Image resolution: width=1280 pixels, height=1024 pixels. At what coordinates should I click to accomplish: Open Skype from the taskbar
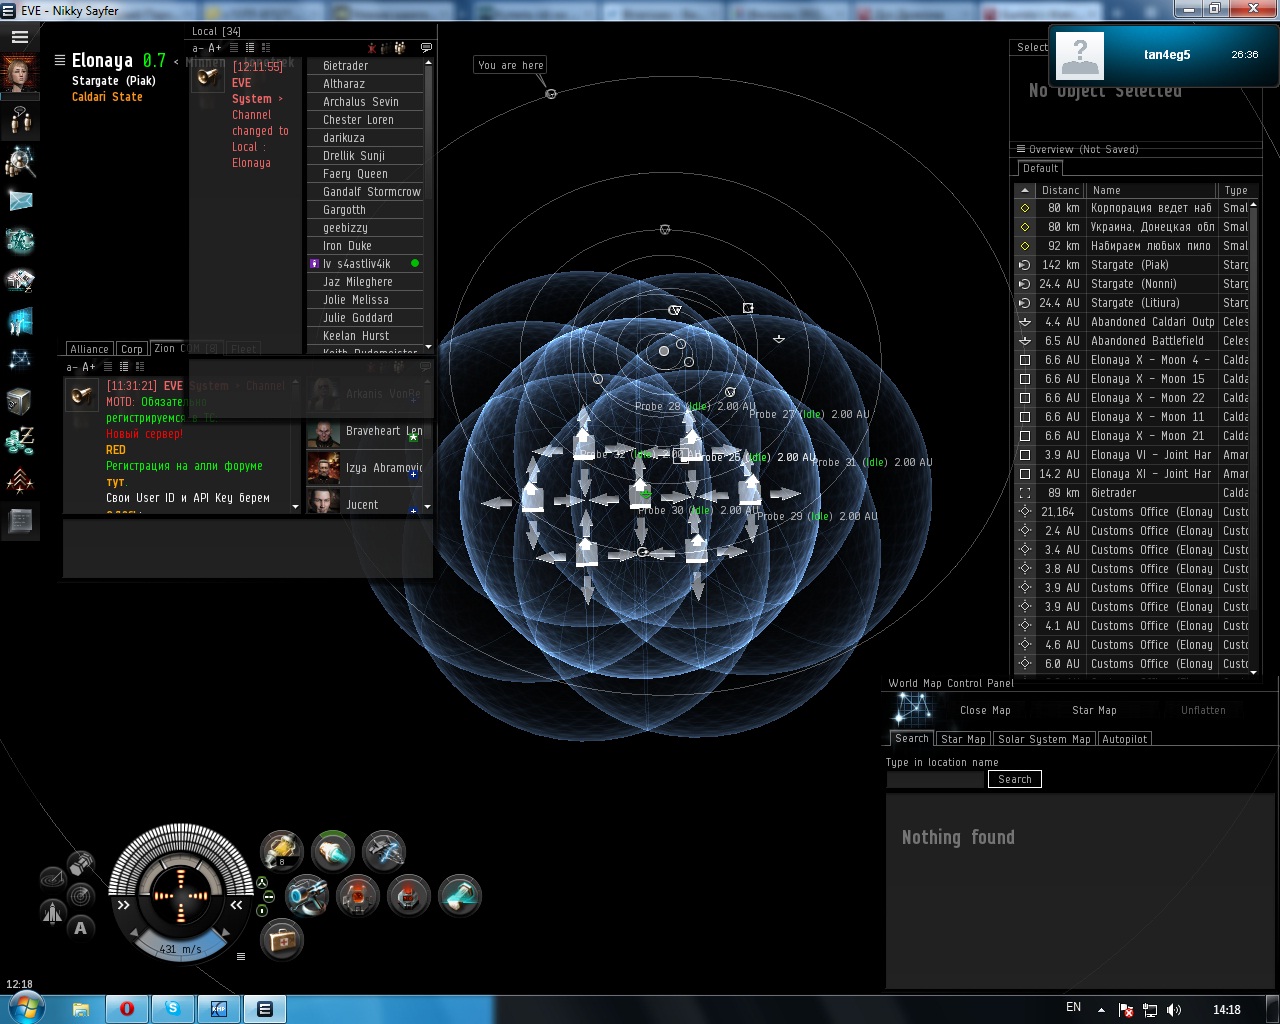[x=173, y=1009]
